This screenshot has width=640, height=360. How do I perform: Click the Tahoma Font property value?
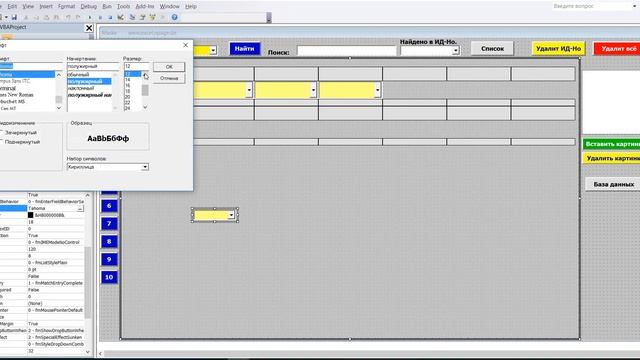tap(52, 209)
